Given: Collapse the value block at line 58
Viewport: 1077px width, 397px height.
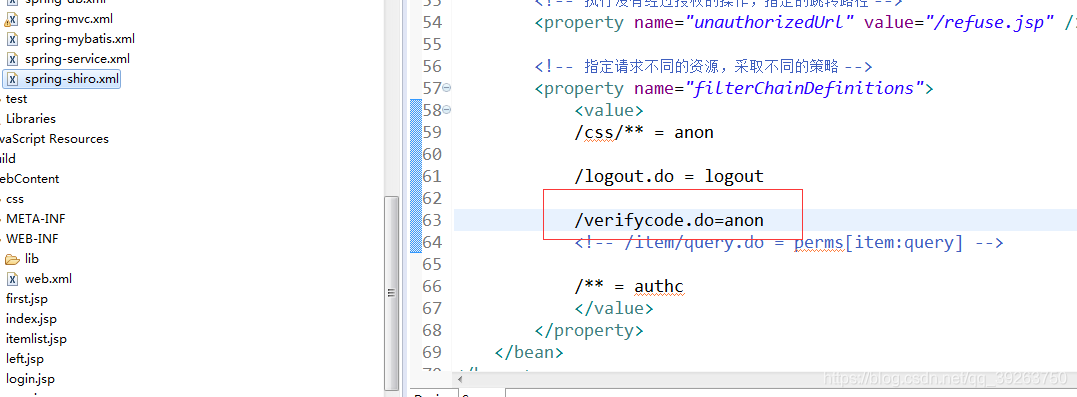Looking at the screenshot, I should (447, 110).
